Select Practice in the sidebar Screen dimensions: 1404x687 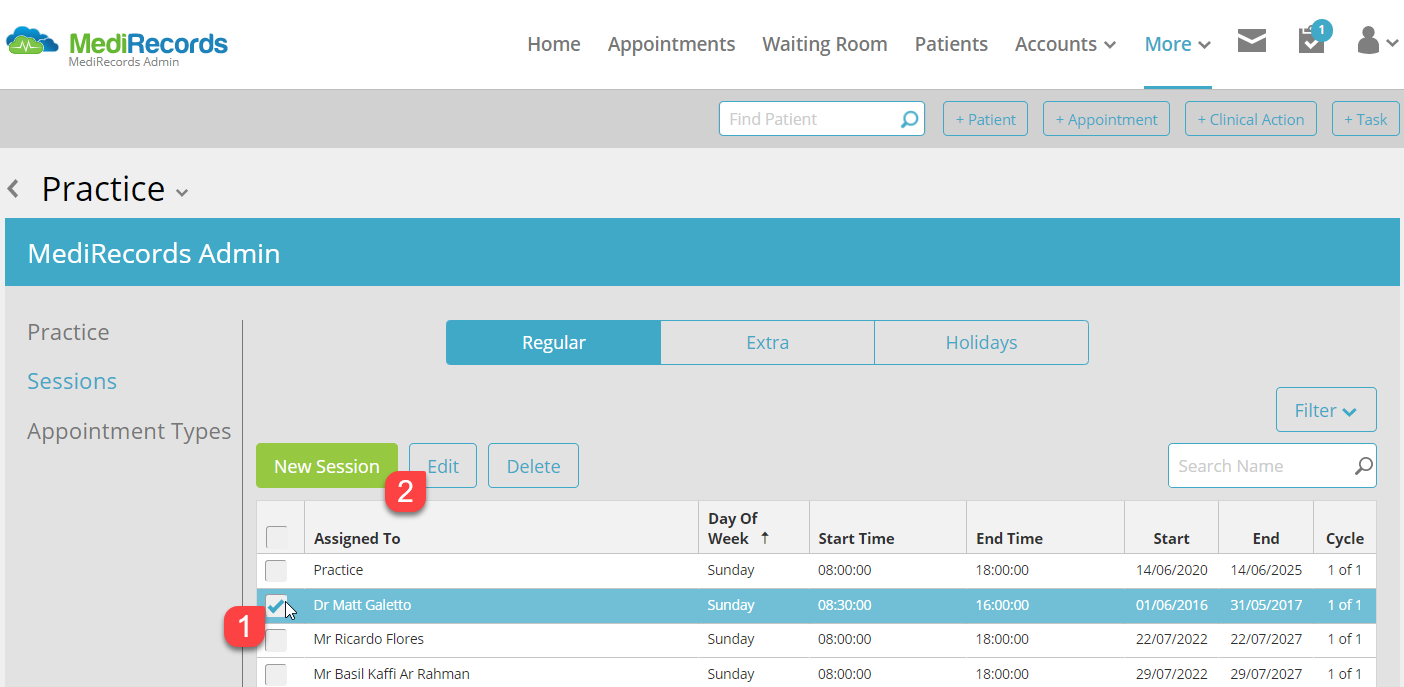tap(68, 332)
